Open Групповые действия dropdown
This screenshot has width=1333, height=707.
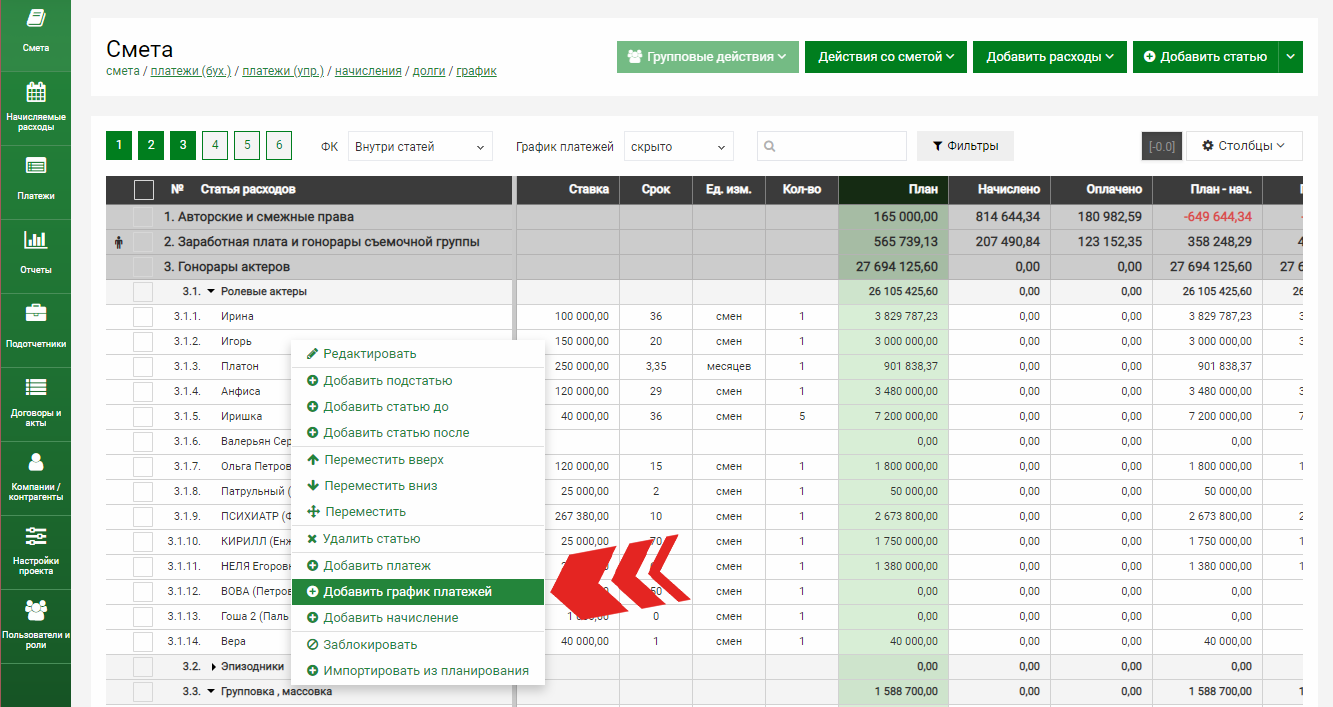(708, 57)
